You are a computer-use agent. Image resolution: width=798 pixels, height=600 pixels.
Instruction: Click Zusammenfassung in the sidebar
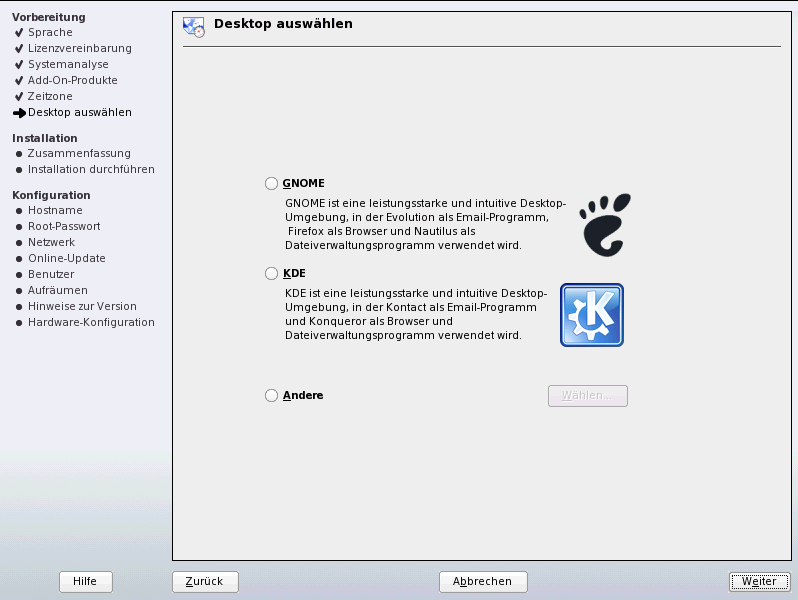(79, 153)
